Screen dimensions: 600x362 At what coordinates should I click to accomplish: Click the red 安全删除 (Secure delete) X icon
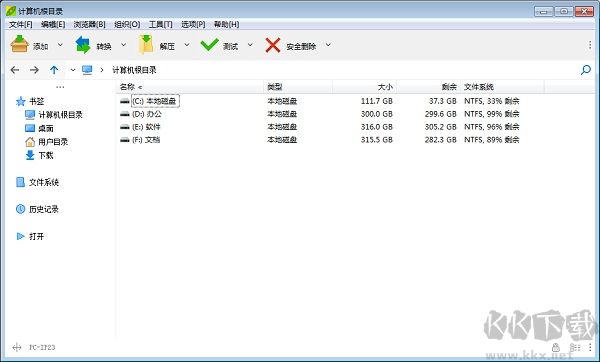[272, 45]
